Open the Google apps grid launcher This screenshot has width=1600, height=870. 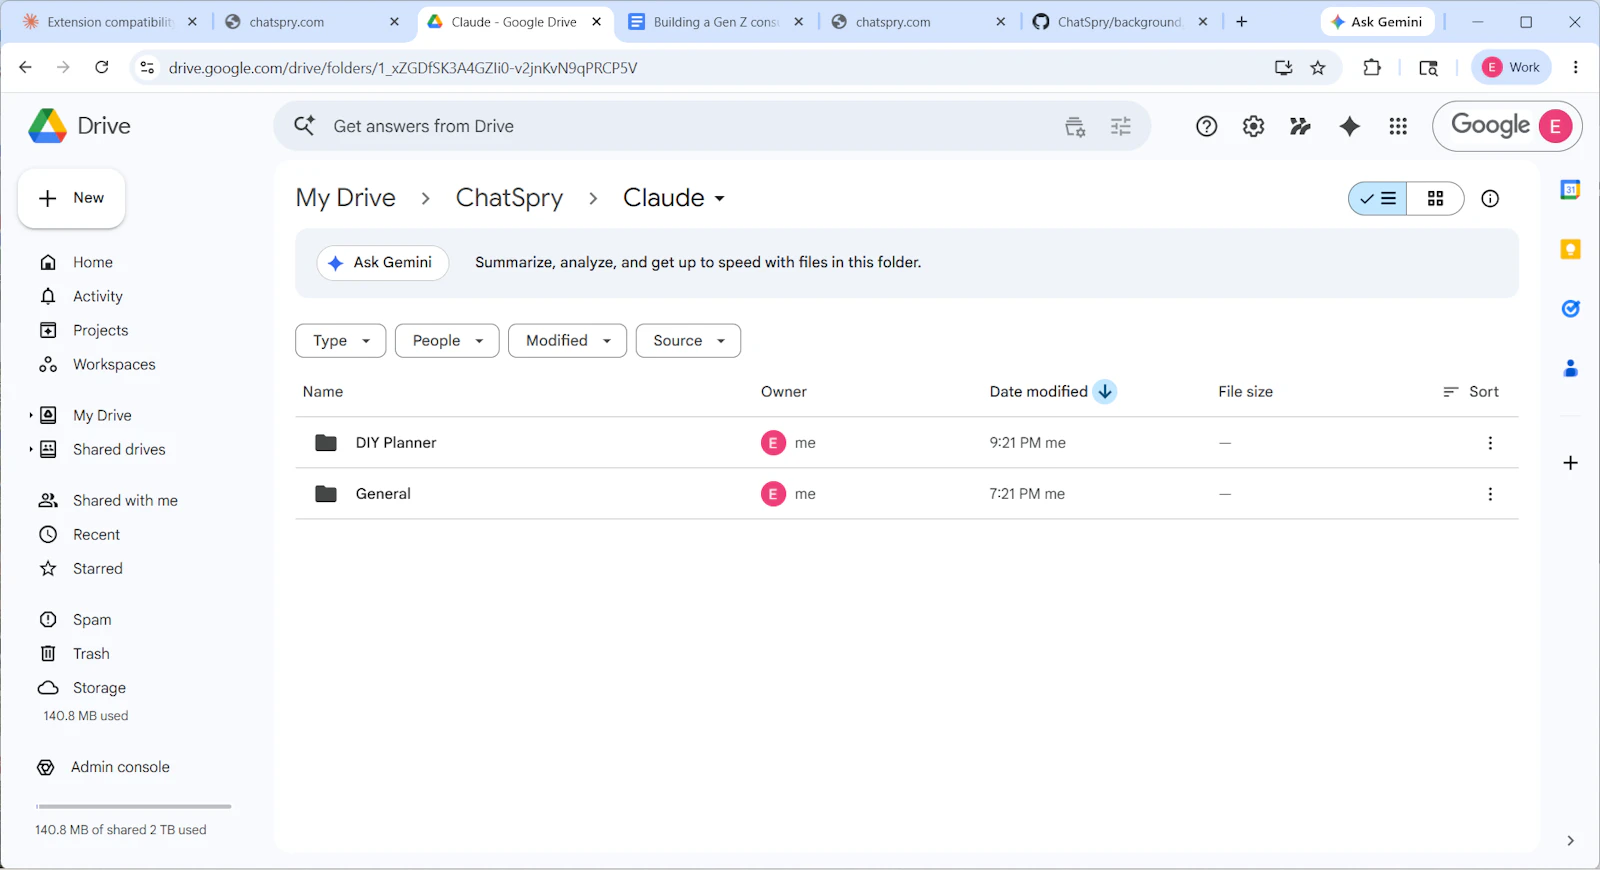tap(1398, 126)
